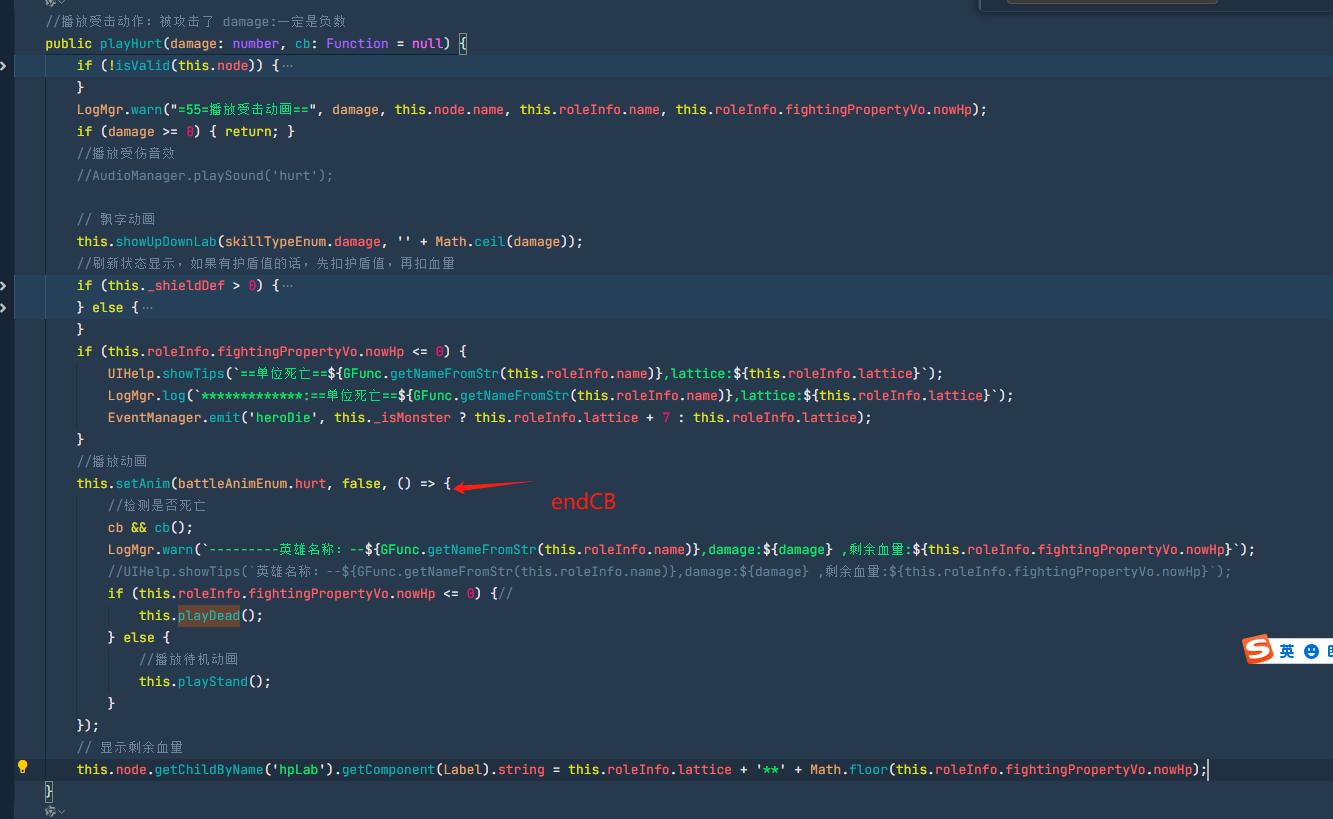Click the '//播放受伤音效' comment
1333x819 pixels.
(126, 154)
